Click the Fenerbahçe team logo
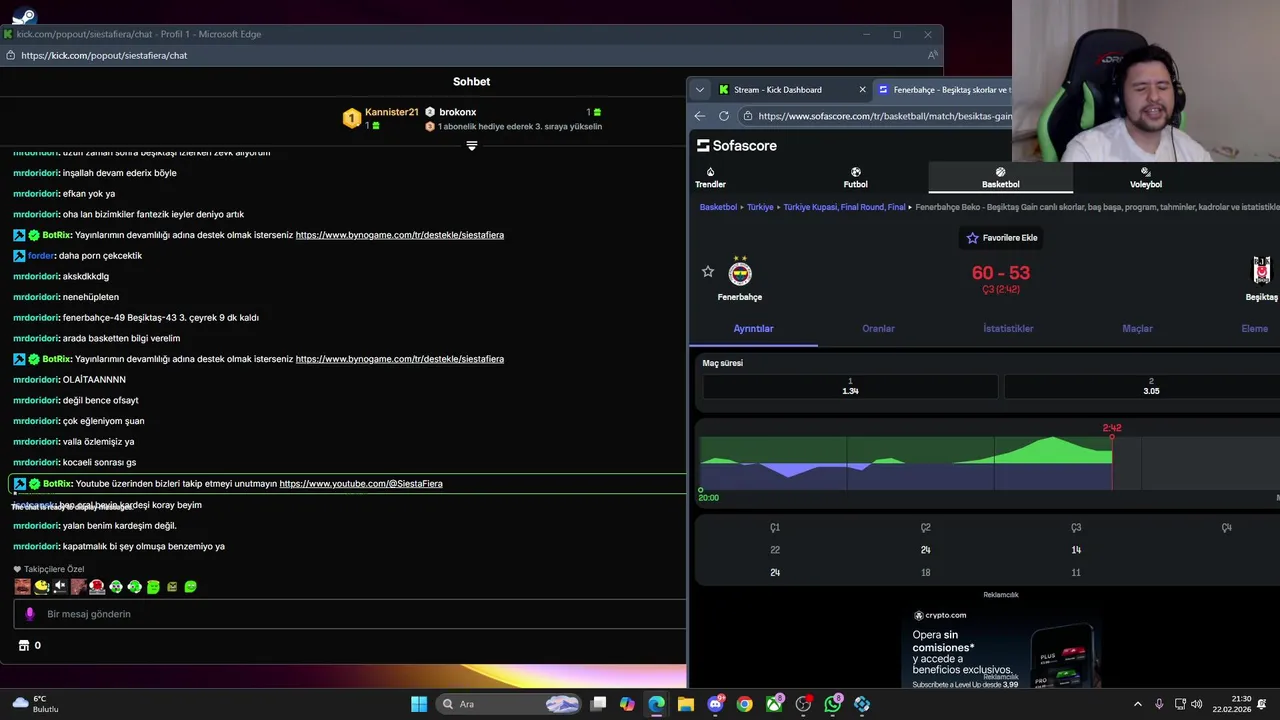 740,271
